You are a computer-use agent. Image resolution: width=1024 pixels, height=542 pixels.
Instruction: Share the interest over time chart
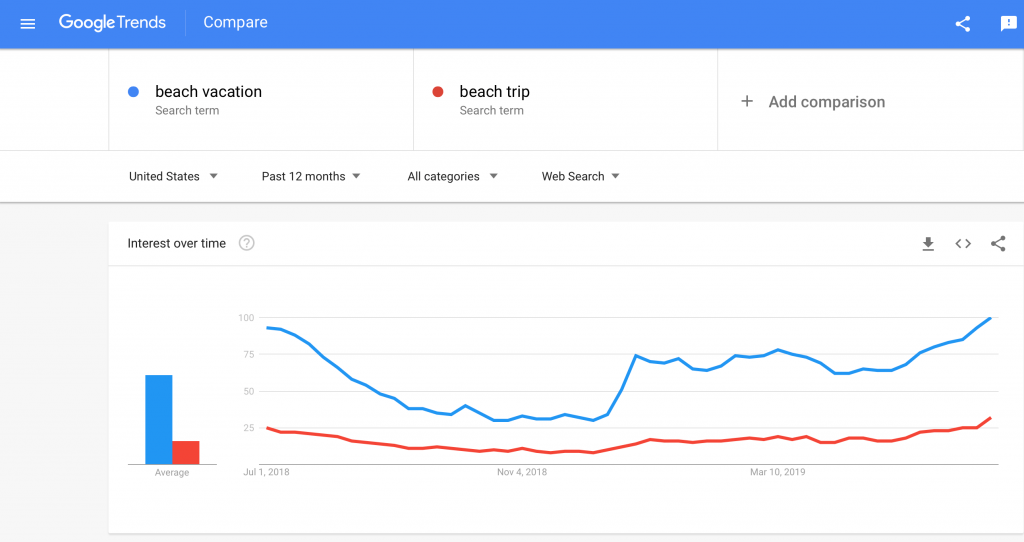pos(998,243)
